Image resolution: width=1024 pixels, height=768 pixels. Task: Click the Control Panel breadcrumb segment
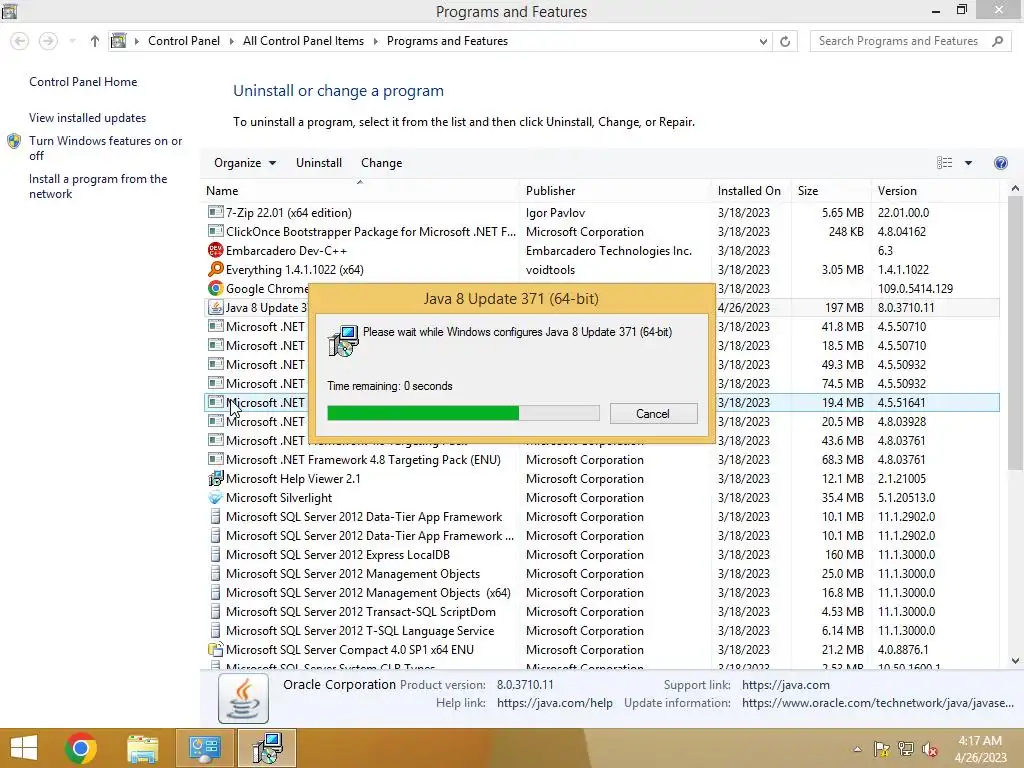pos(184,41)
